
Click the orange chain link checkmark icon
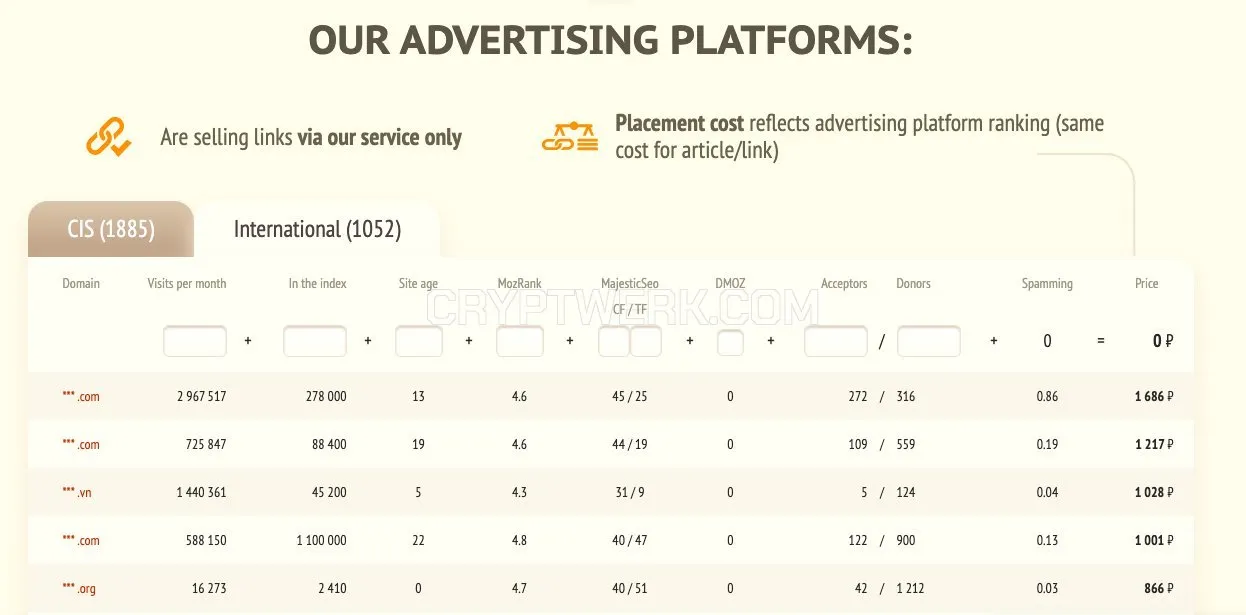108,137
